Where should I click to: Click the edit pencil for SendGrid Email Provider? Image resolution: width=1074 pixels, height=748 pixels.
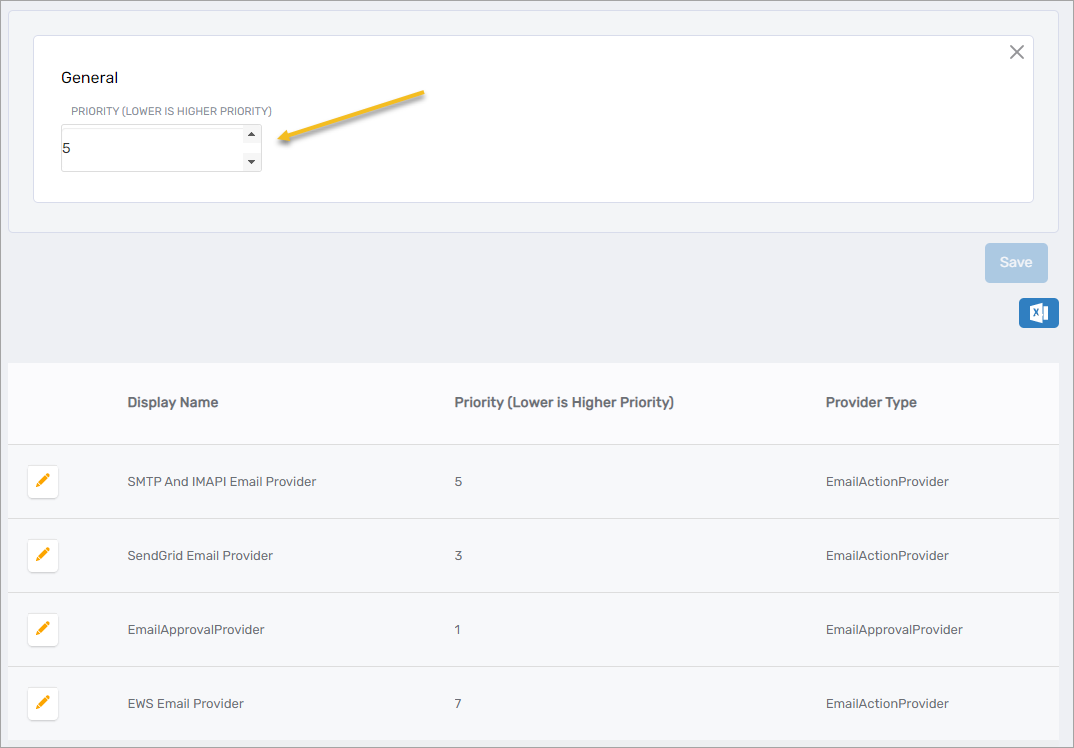[43, 556]
